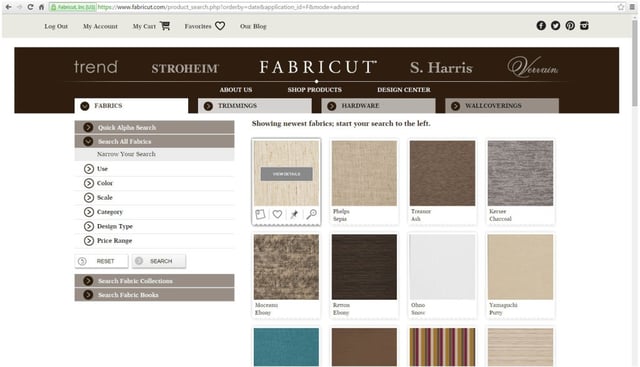Image resolution: width=640 pixels, height=367 pixels.
Task: Click the Log Out link
Action: (56, 26)
